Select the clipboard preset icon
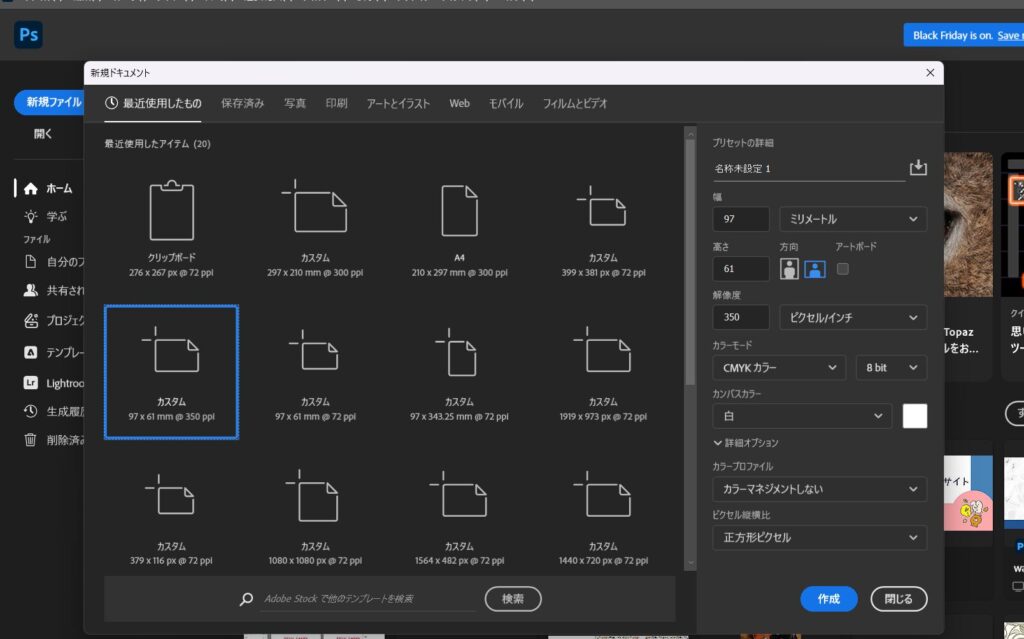Image resolution: width=1024 pixels, height=639 pixels. (x=171, y=211)
